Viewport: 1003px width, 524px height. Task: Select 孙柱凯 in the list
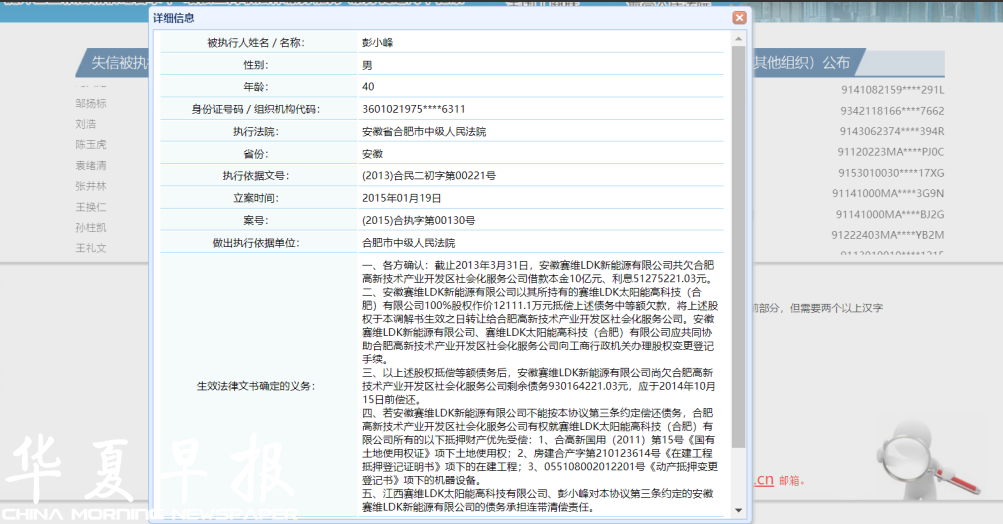coord(90,227)
